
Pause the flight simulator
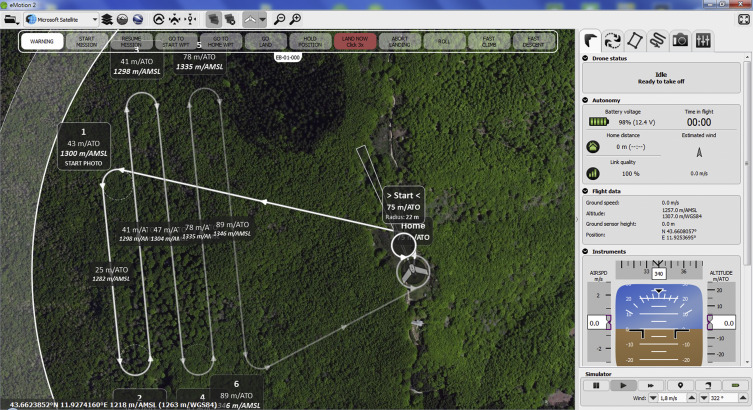pos(597,384)
